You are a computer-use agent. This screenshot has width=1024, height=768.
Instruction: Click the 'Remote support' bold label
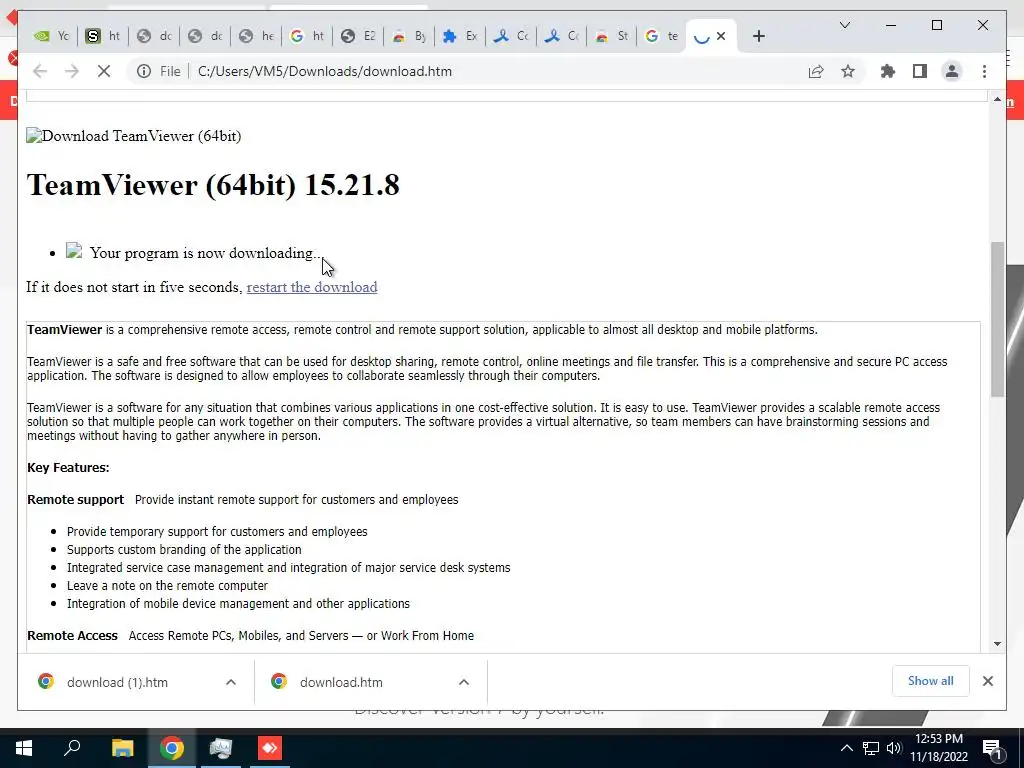(x=75, y=500)
